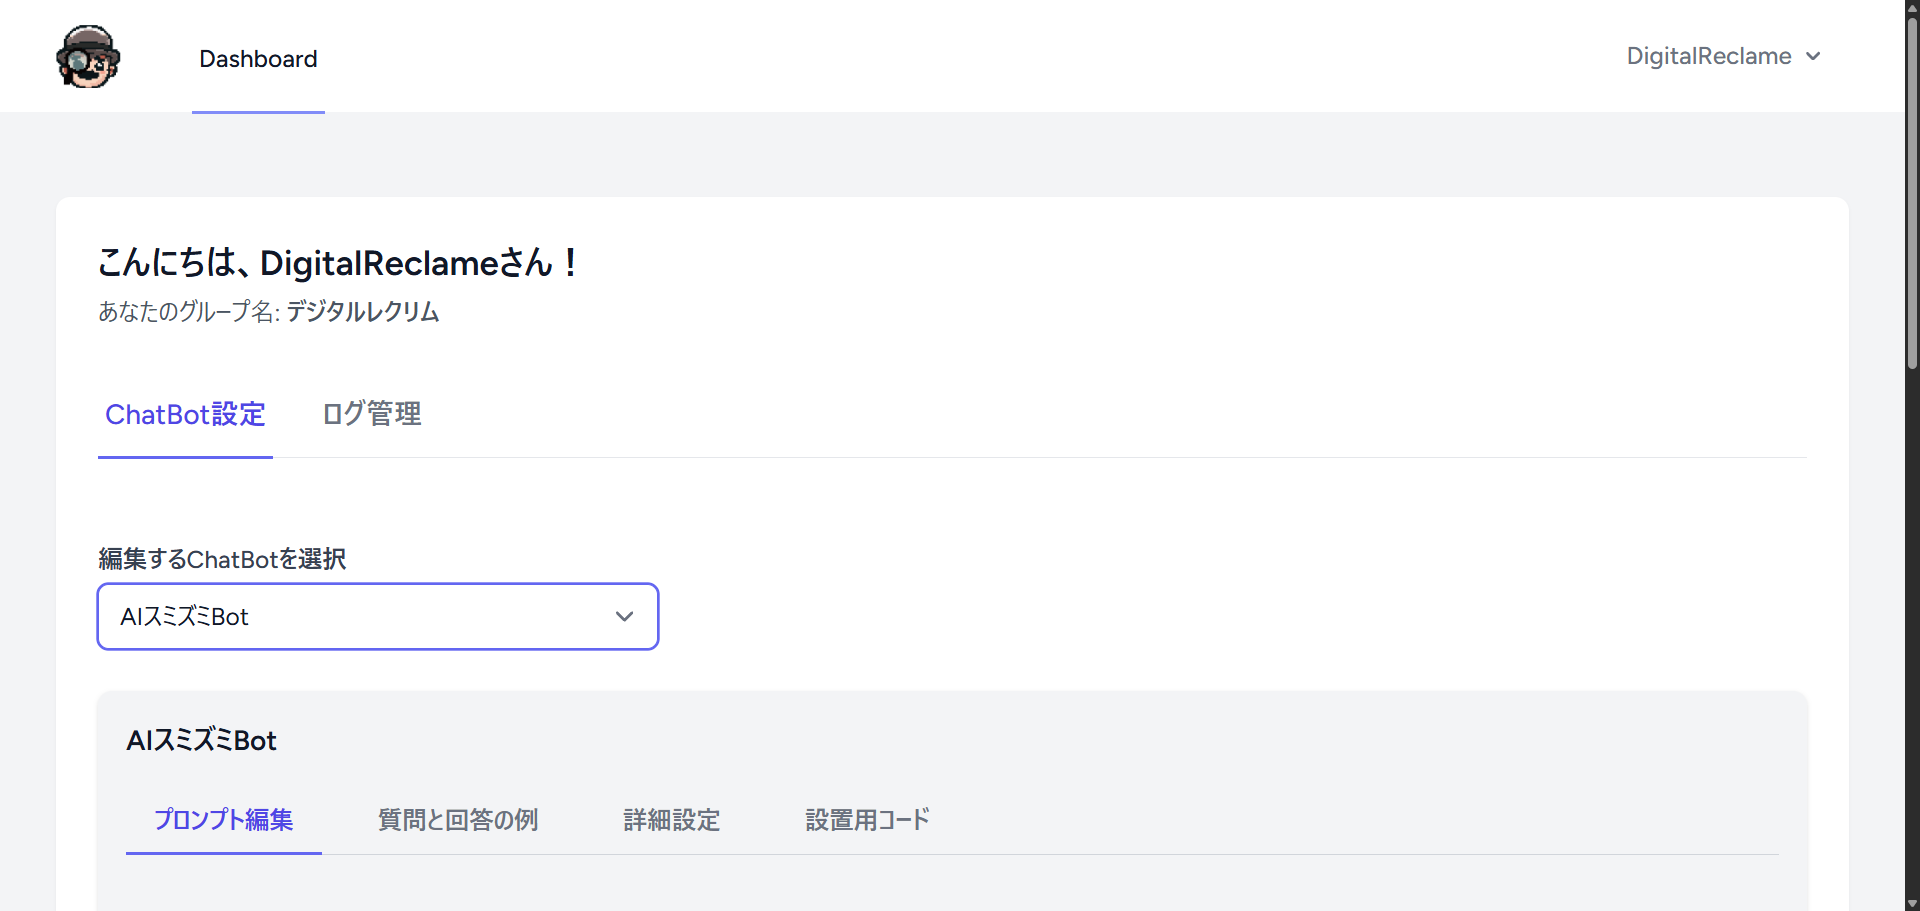Click the chevron beside DigitalReclame

coord(1813,57)
